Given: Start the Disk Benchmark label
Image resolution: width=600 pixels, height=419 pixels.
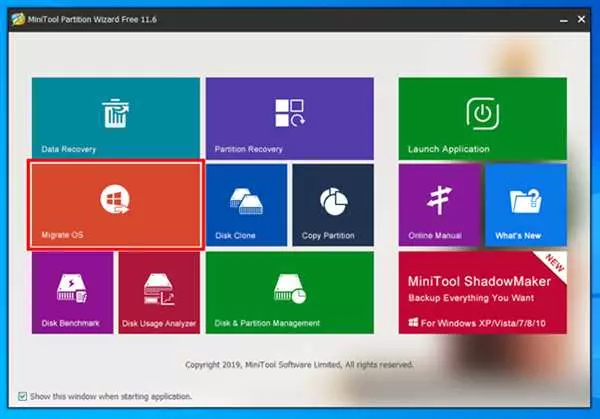Looking at the screenshot, I should [70, 323].
